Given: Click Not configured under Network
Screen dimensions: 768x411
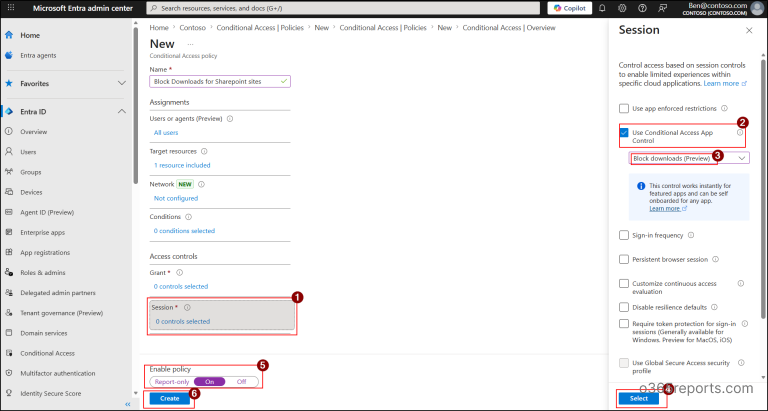Looking at the screenshot, I should click(x=176, y=198).
